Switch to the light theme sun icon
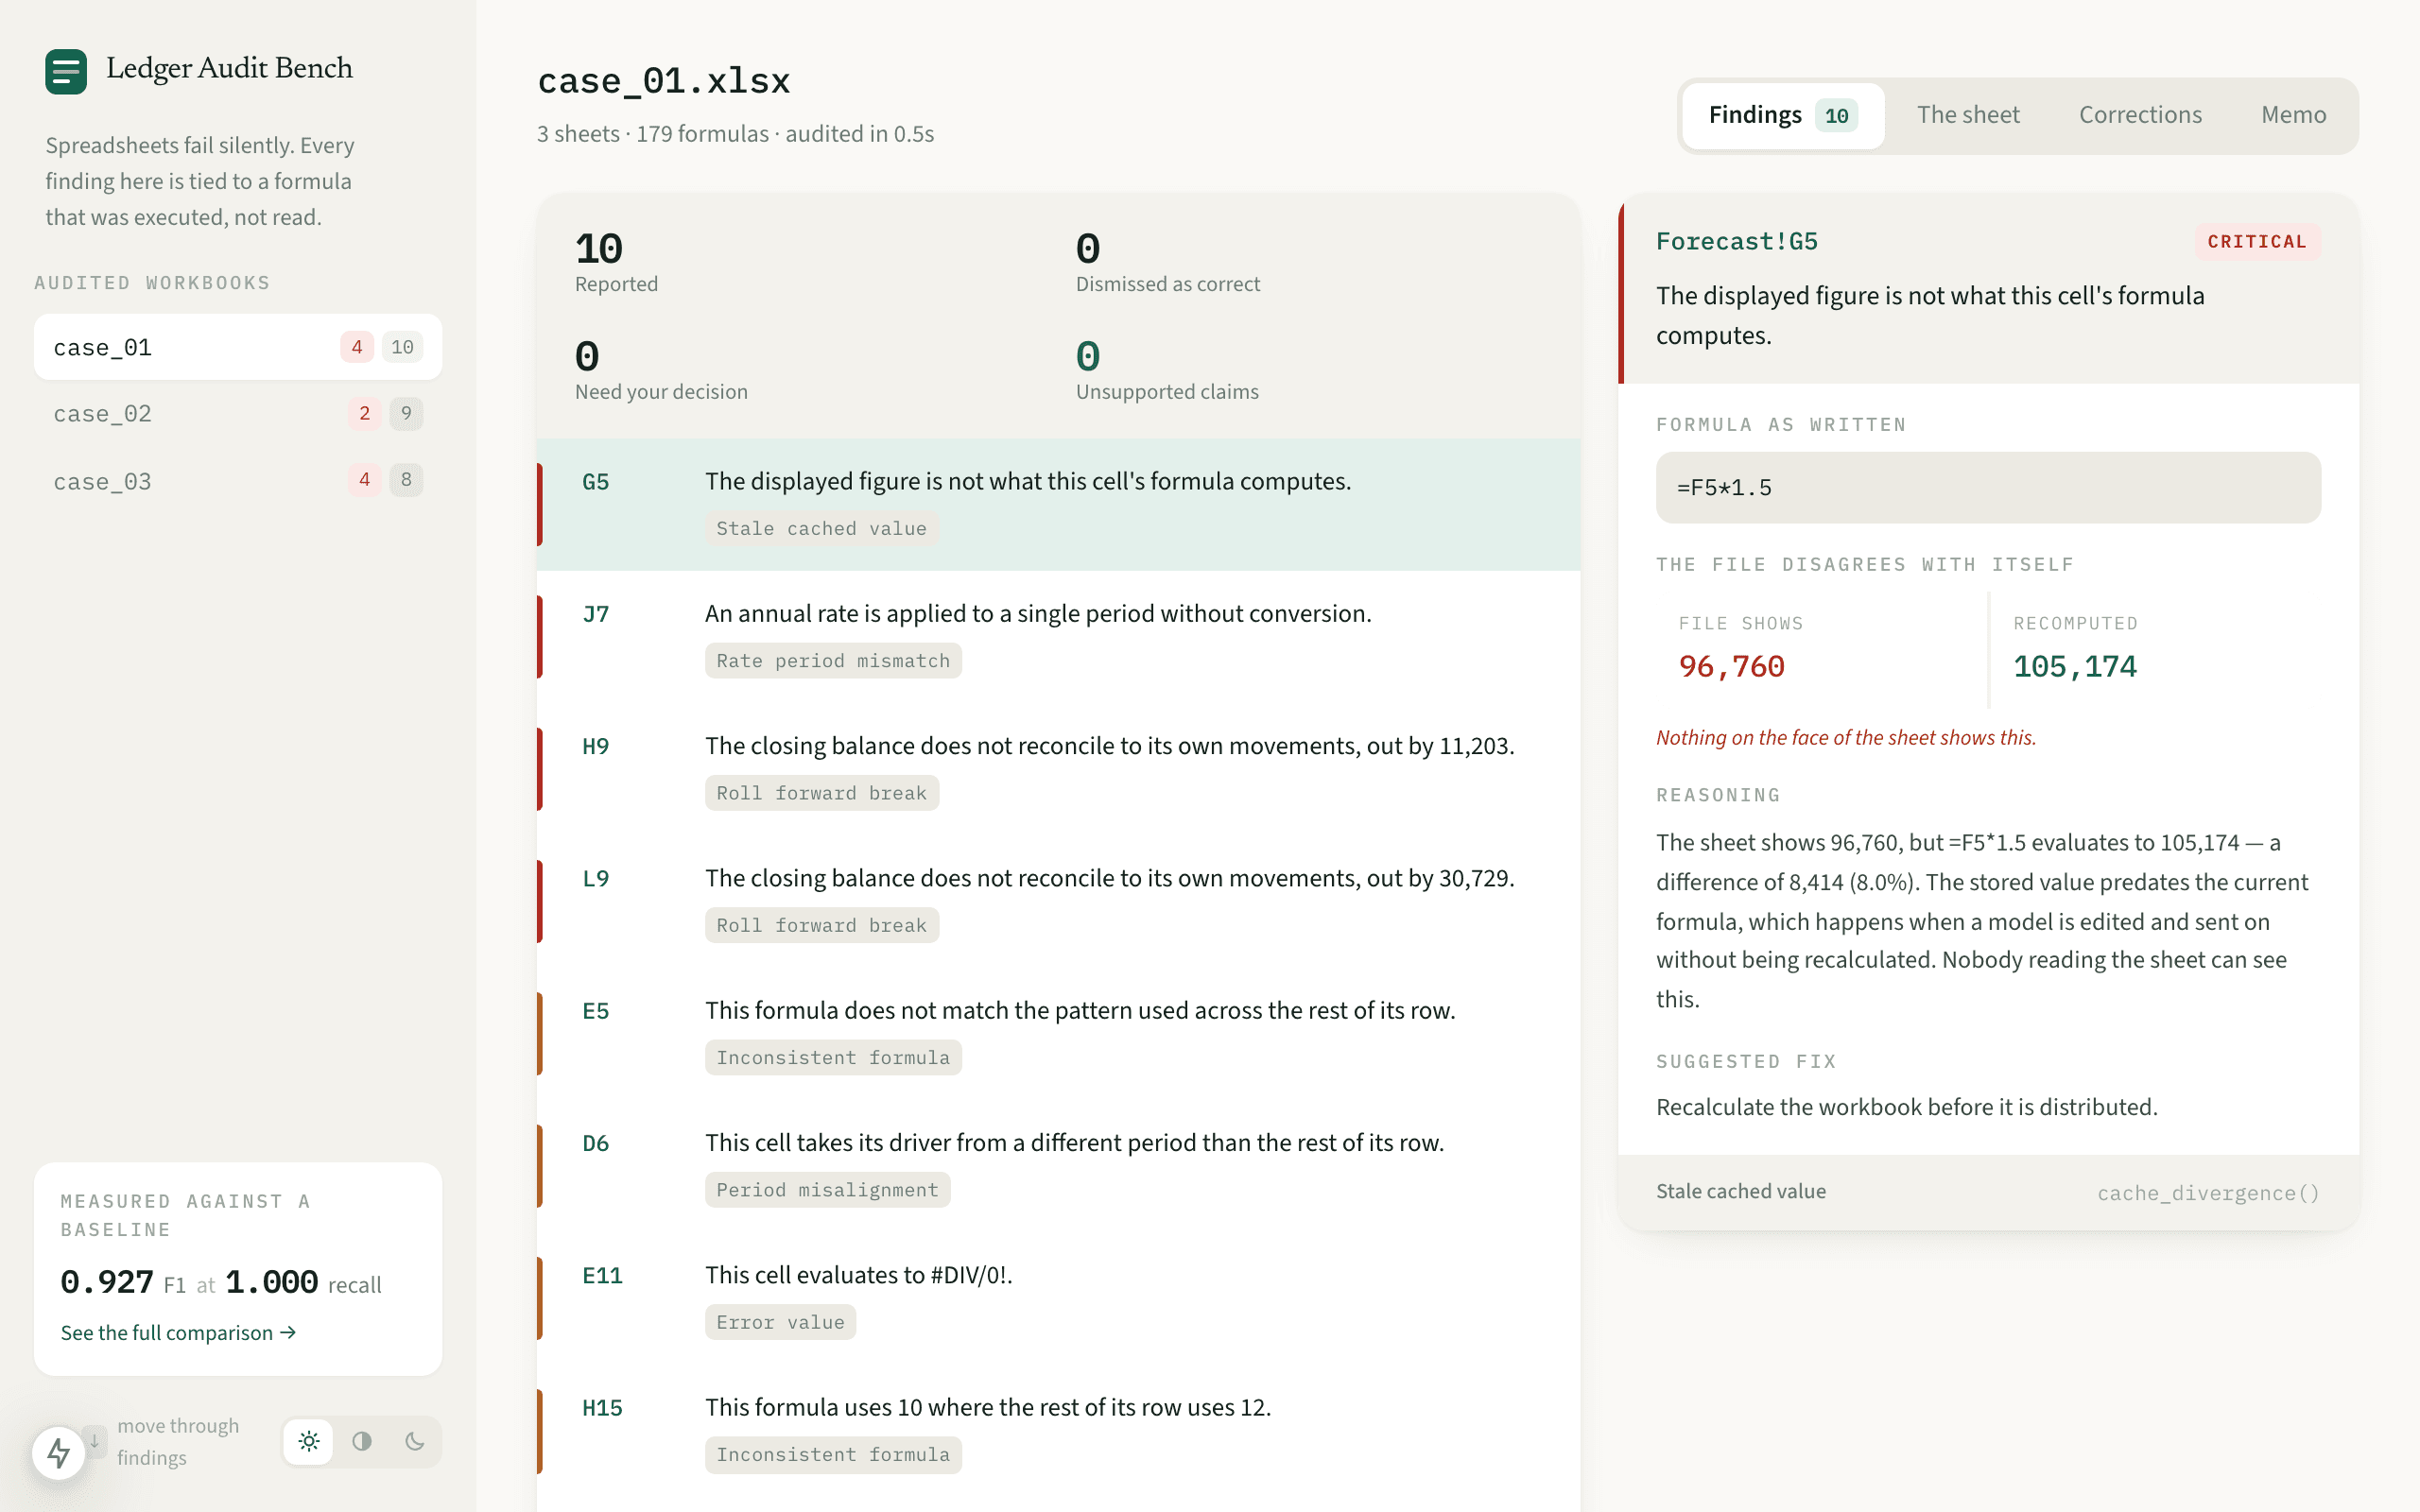2420x1512 pixels. coord(309,1441)
